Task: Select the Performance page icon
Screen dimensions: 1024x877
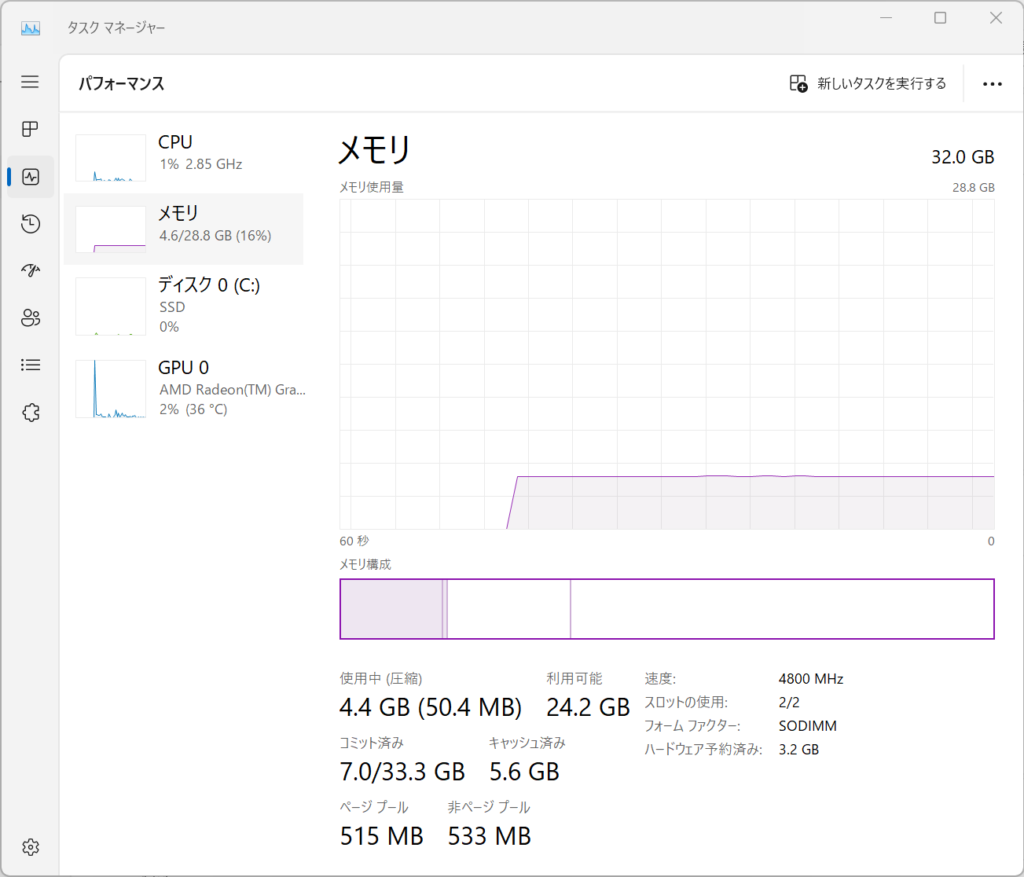Action: click(x=31, y=176)
